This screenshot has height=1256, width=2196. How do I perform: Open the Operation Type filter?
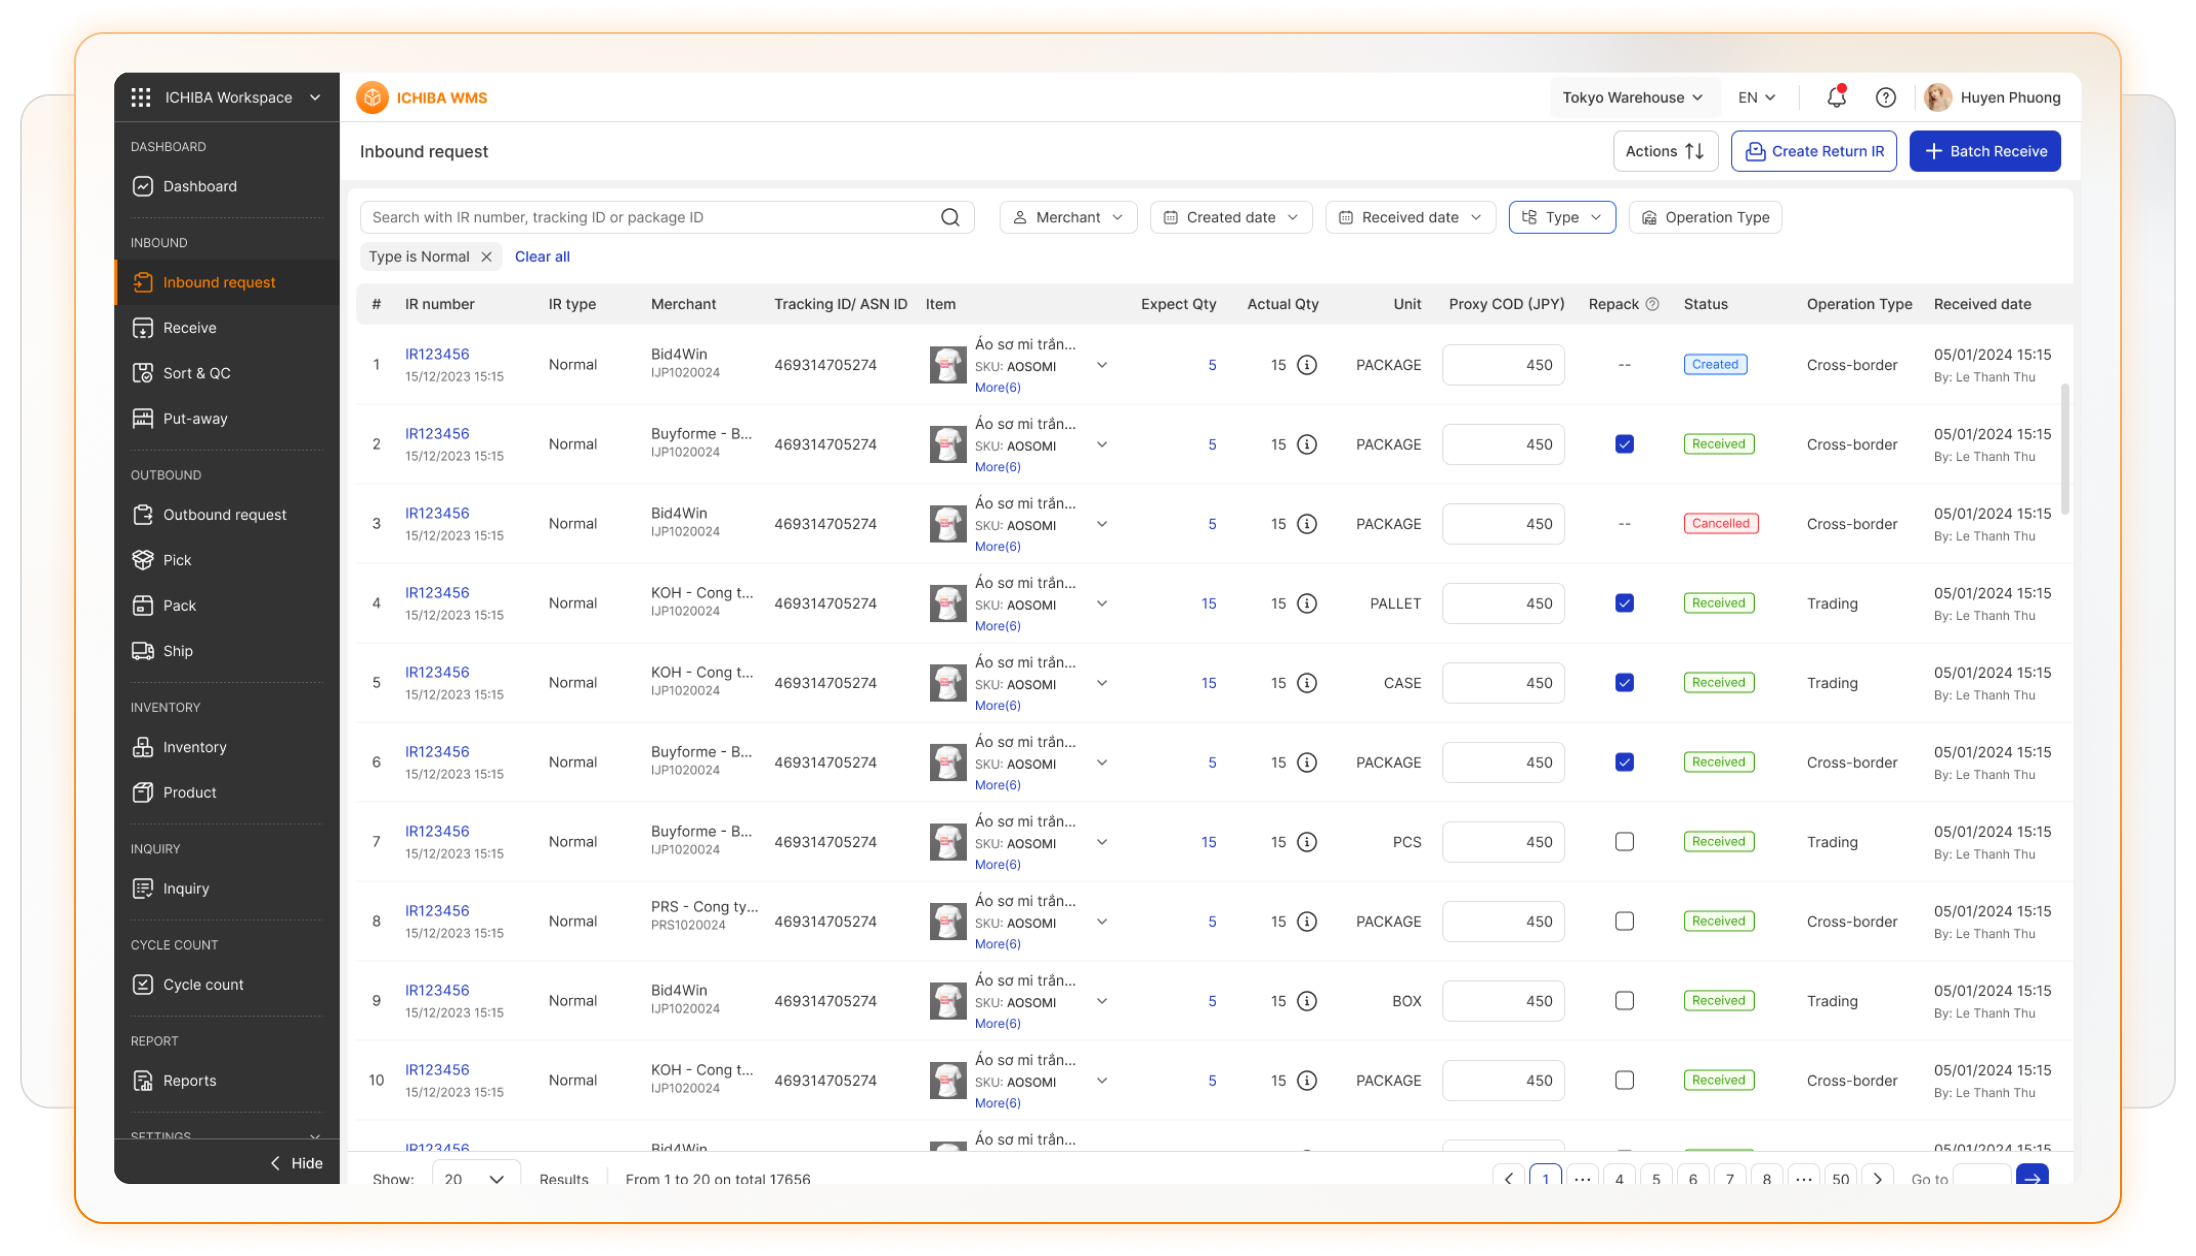1705,217
